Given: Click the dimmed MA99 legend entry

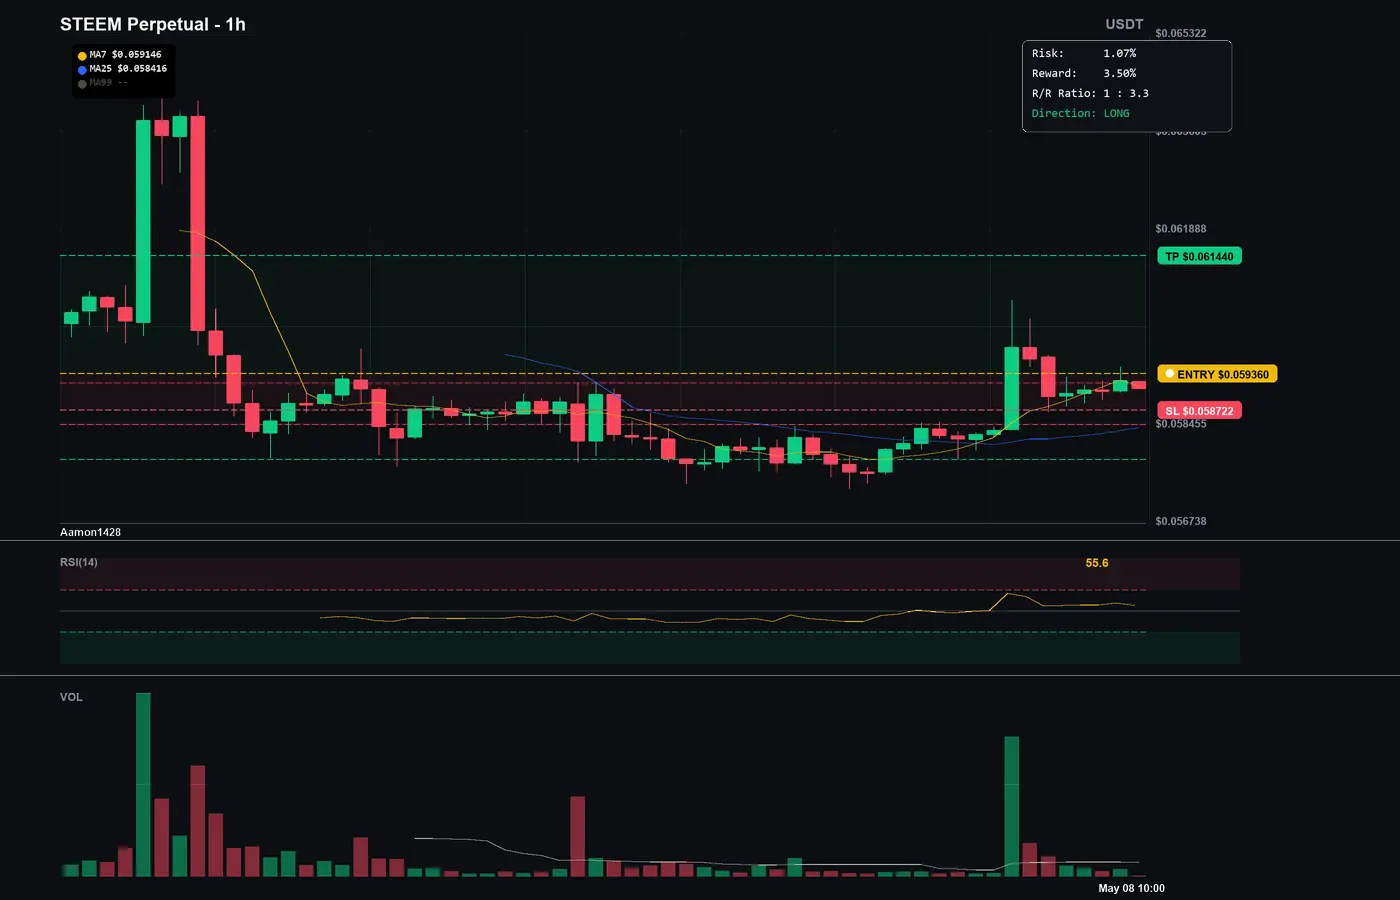Looking at the screenshot, I should (x=108, y=83).
